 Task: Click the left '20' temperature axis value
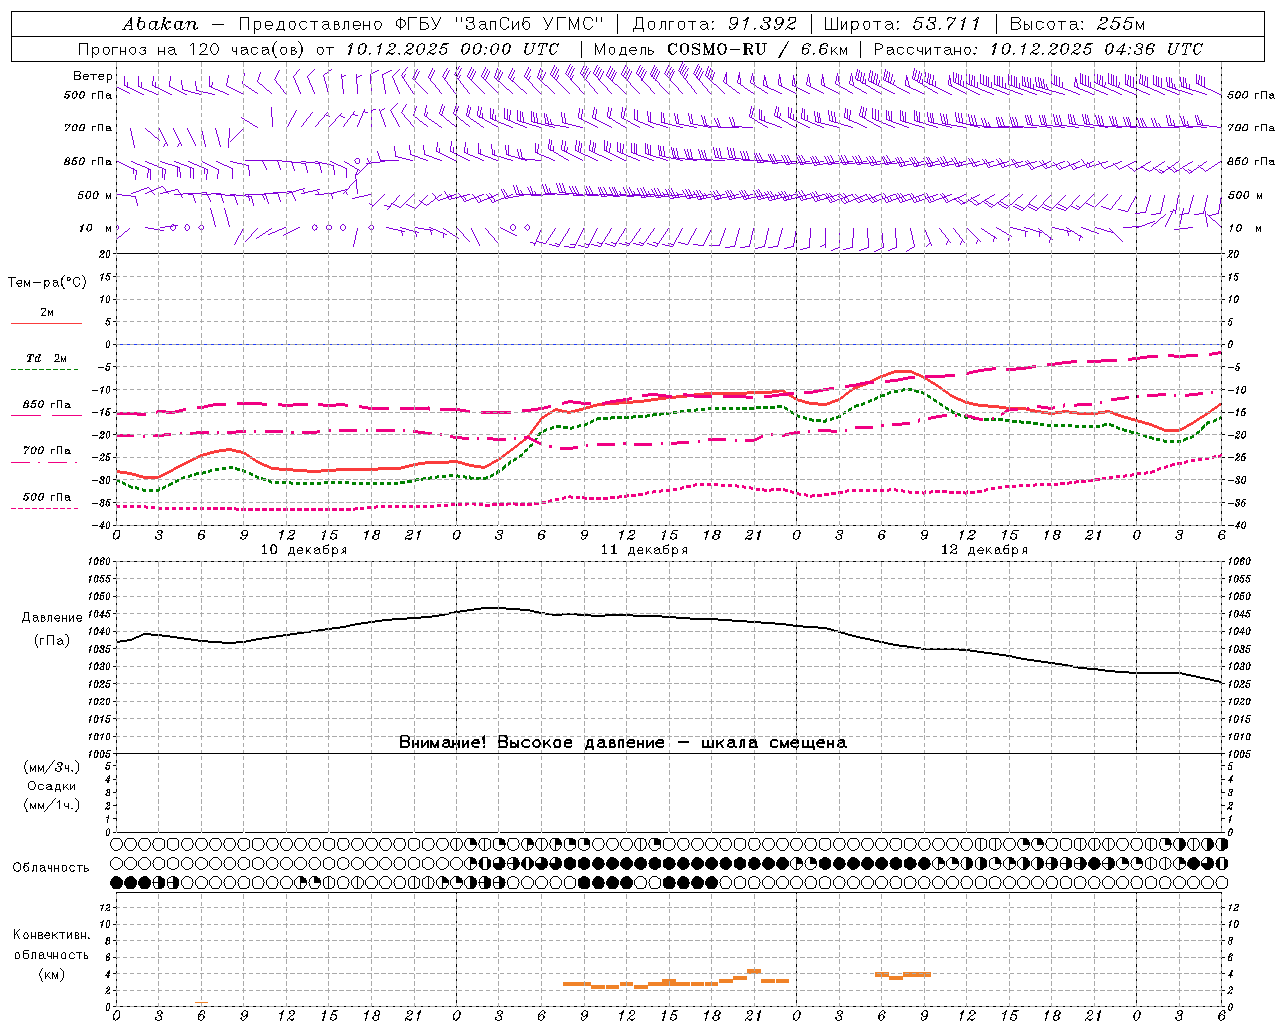tap(105, 254)
